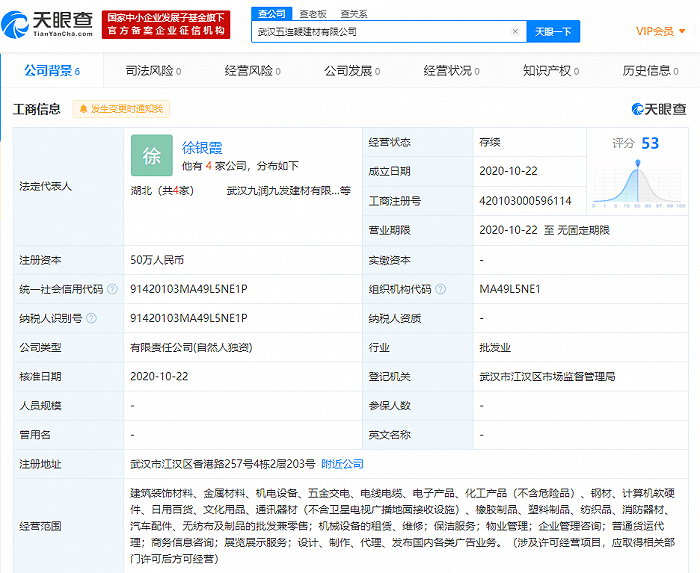
Task: Click the 武汉九润九发建材有限 company link
Action: pyautogui.click(x=288, y=191)
